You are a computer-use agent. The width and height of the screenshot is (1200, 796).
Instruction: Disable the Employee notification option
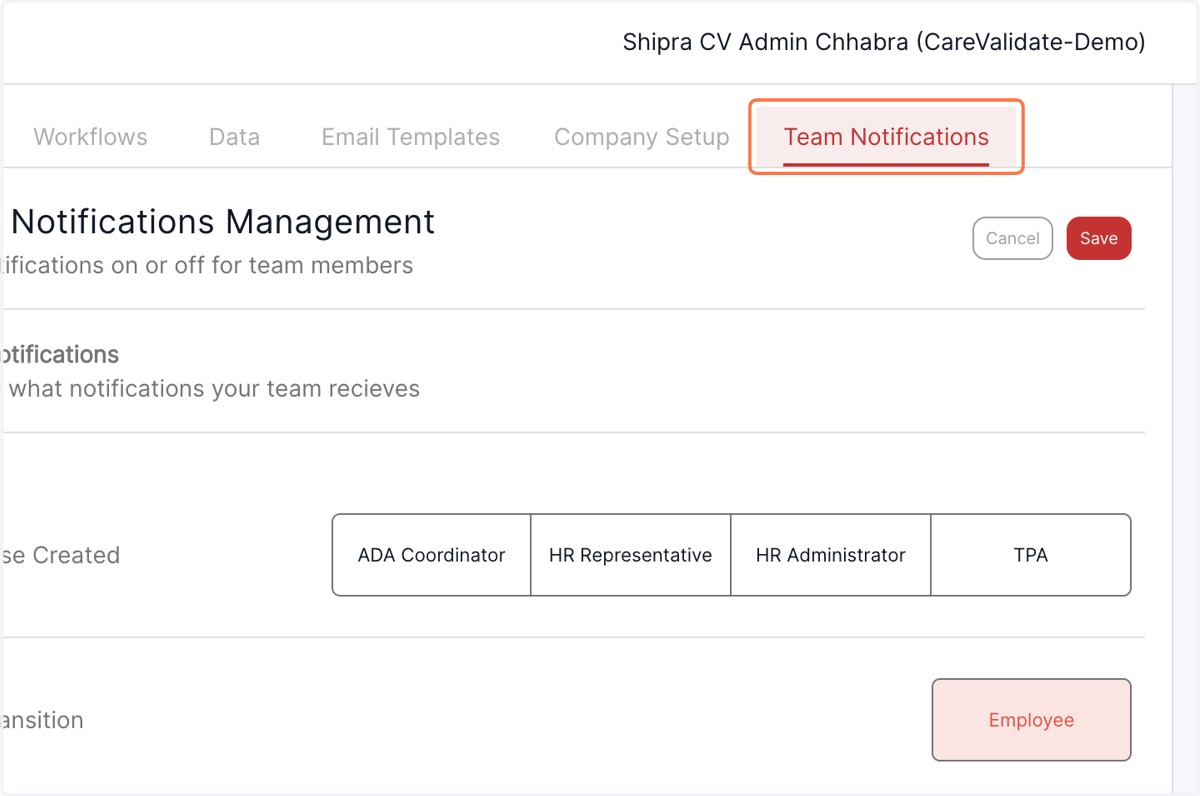click(1031, 720)
